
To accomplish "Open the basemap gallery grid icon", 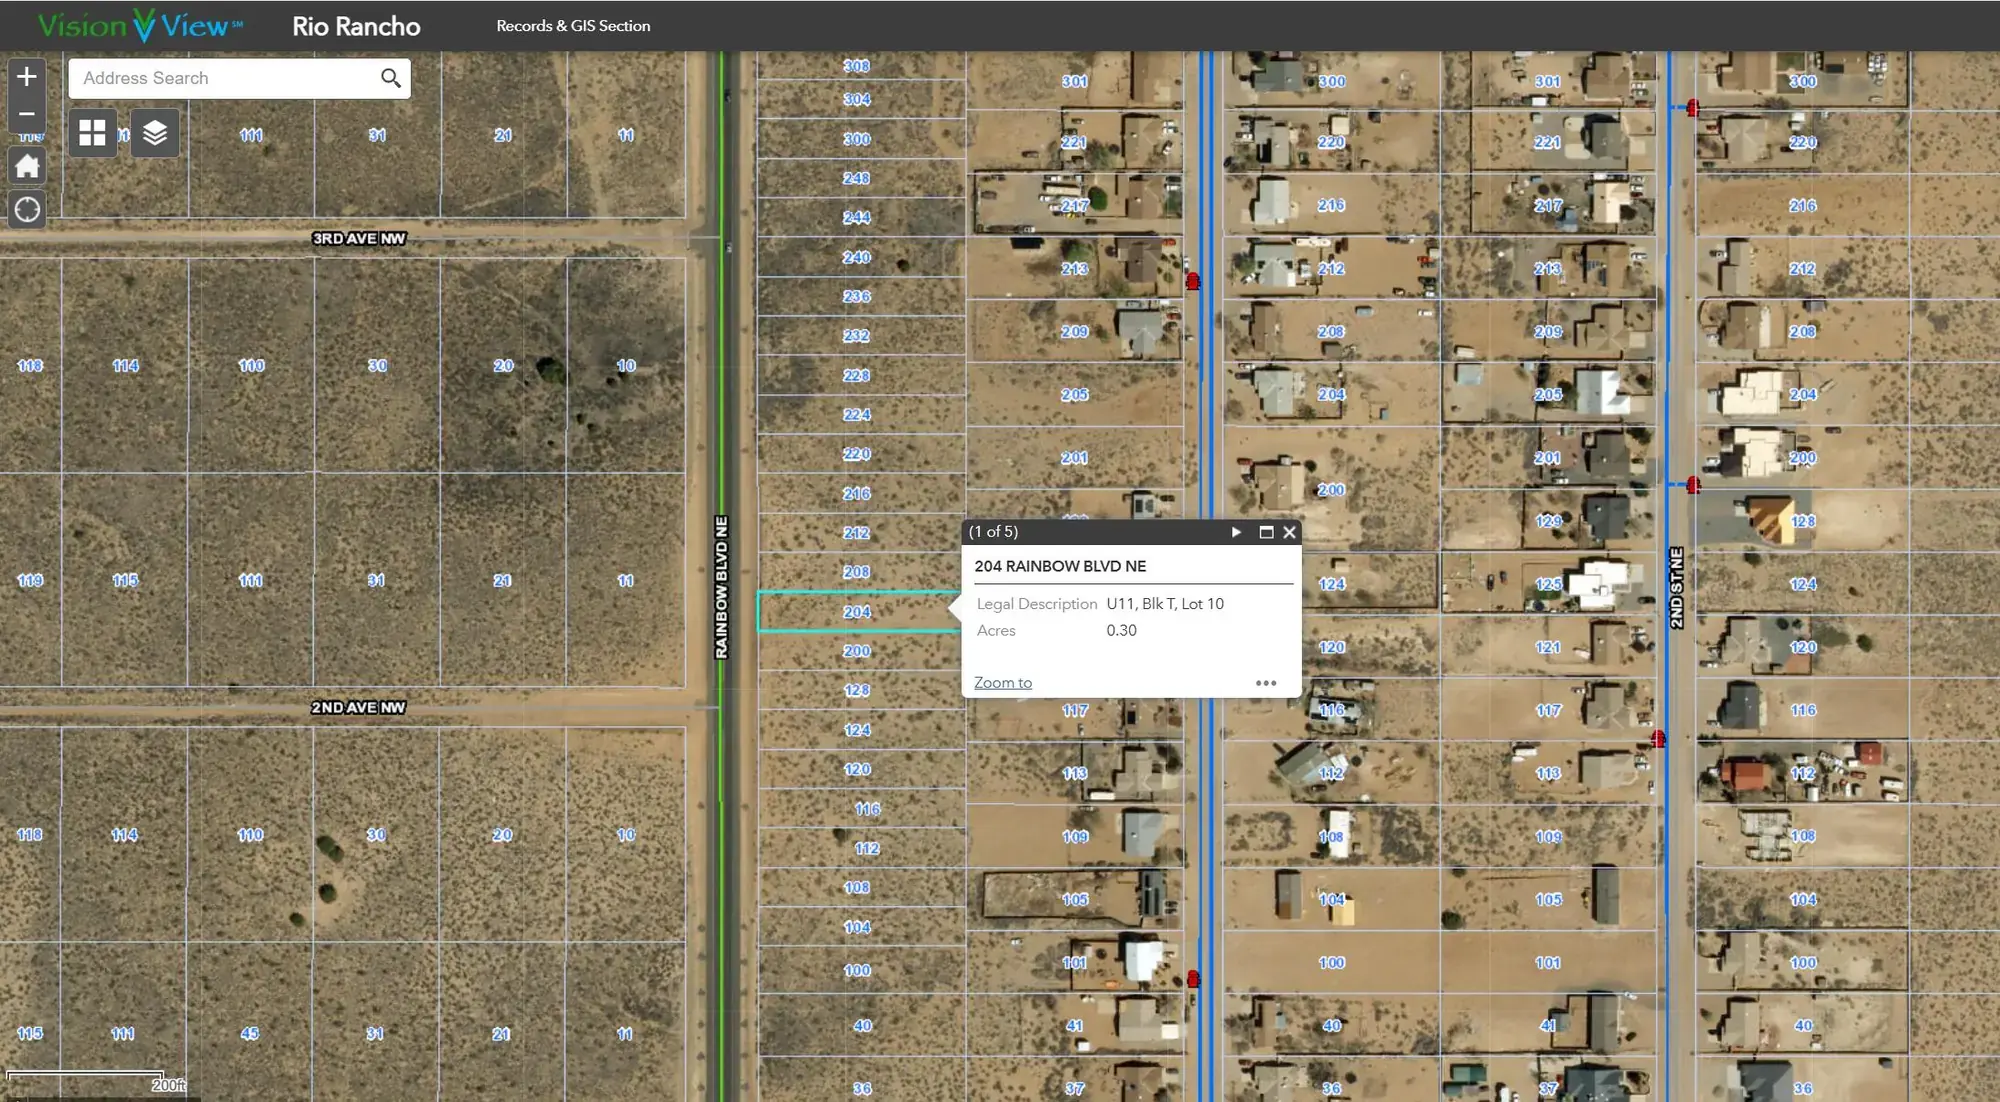I will click(93, 133).
